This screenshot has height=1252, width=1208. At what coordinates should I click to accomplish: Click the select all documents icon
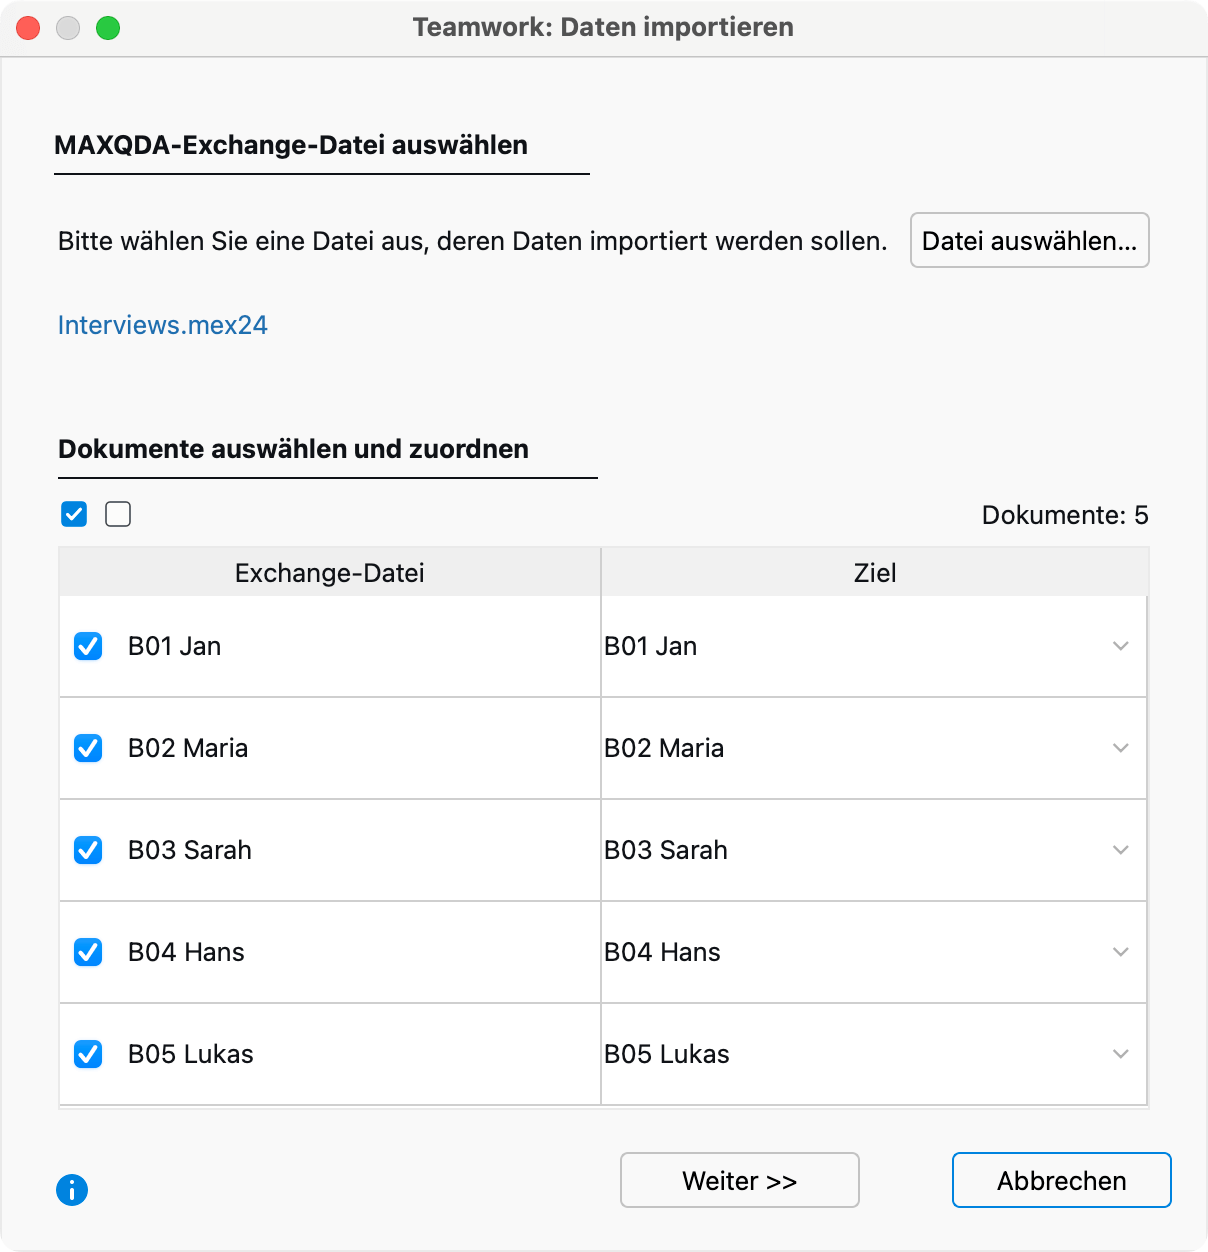point(74,514)
